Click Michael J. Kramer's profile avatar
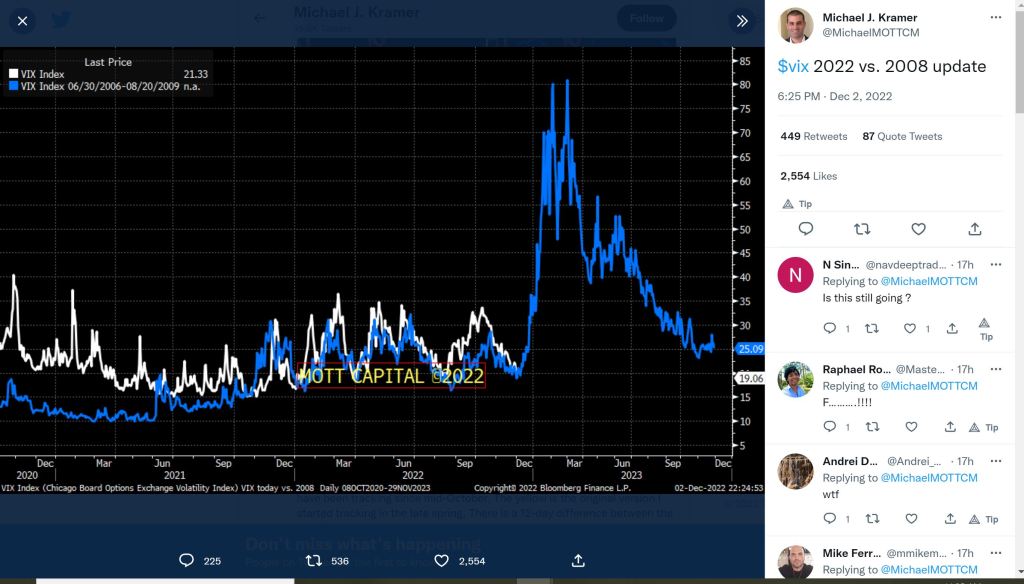 pyautogui.click(x=795, y=25)
